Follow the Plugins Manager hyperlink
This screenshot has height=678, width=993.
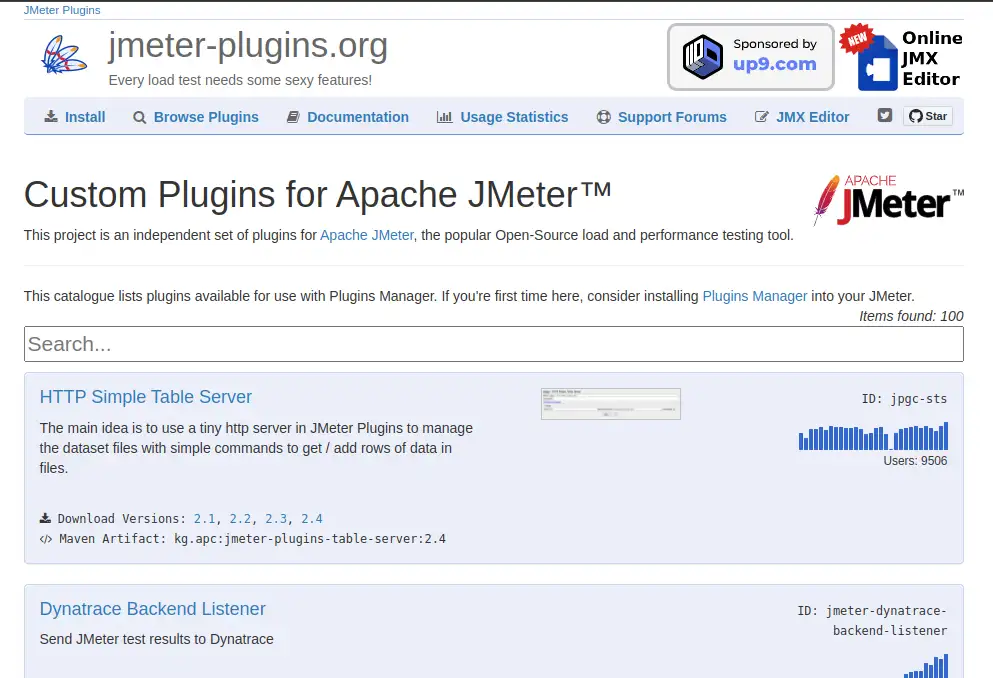[755, 296]
